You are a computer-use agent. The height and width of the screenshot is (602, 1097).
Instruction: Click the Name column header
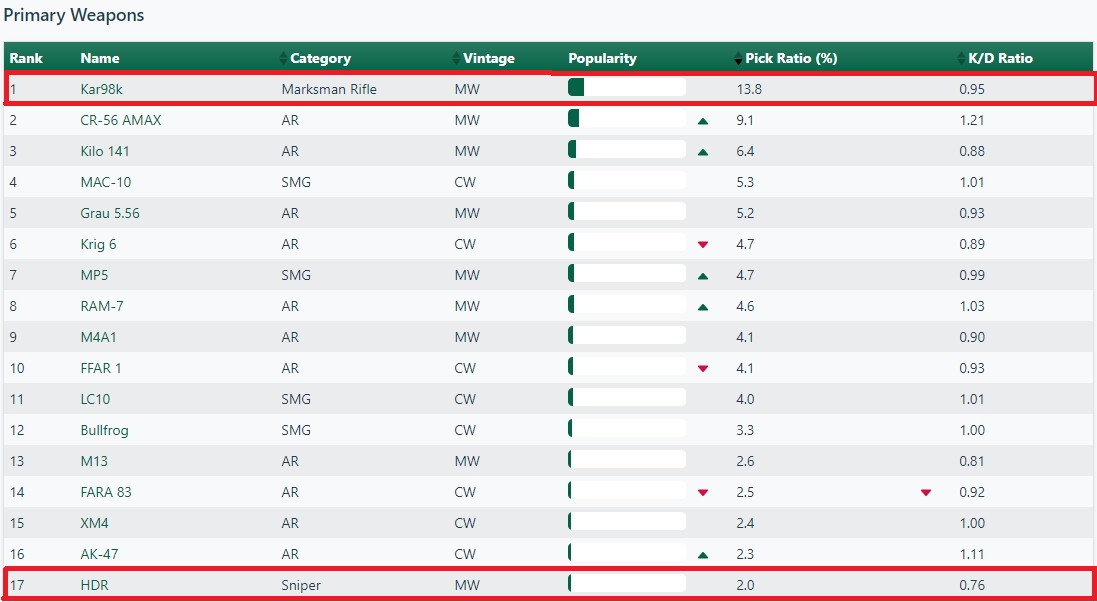[x=100, y=58]
